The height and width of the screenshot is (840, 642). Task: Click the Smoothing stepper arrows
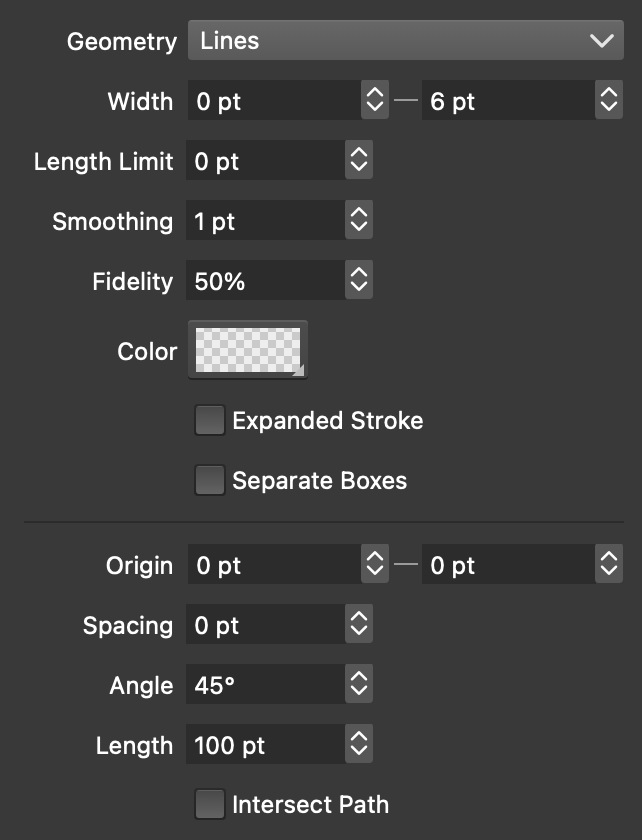click(358, 221)
